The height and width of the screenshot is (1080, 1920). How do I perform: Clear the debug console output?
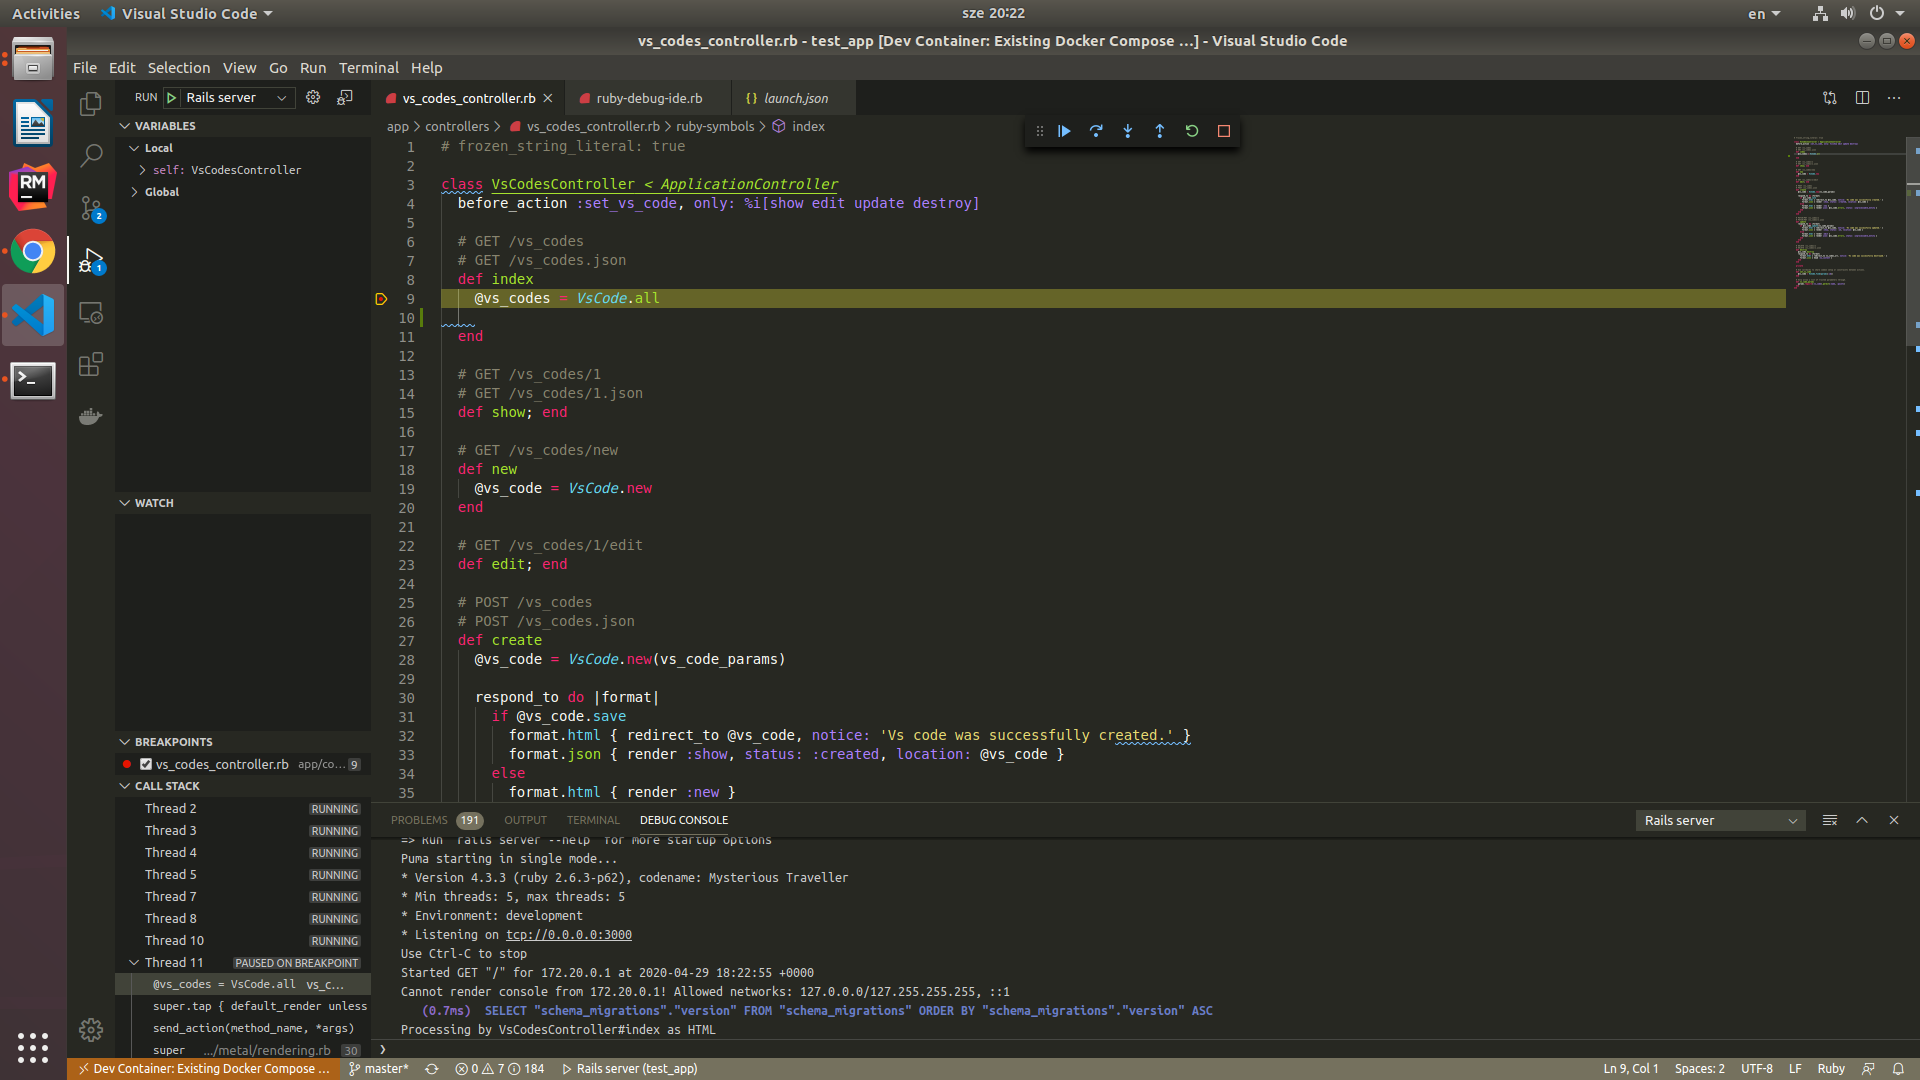click(x=1830, y=820)
